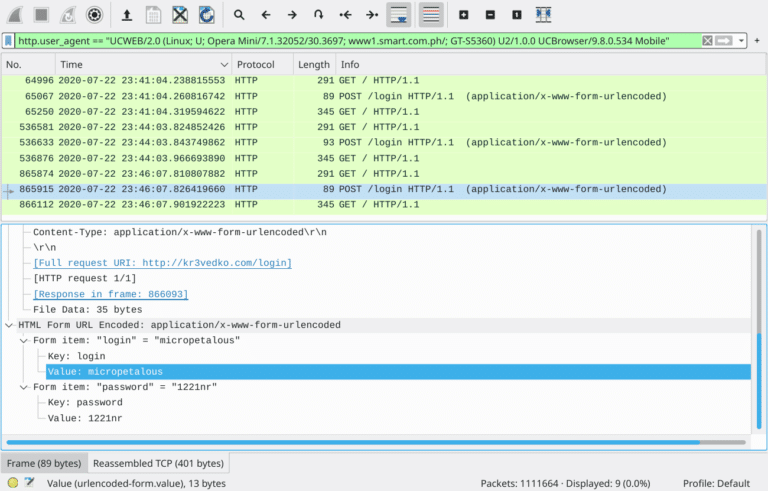Switch to Frame (89 bytes) tab
The width and height of the screenshot is (768, 491).
[x=44, y=463]
